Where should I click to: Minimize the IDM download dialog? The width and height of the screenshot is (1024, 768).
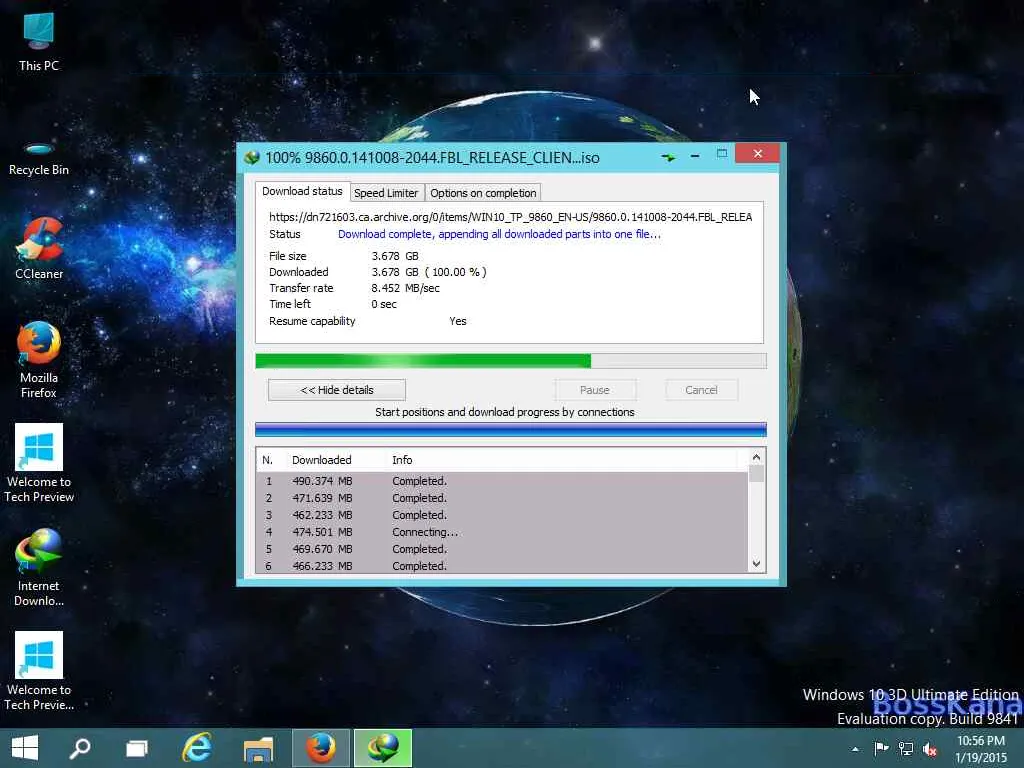click(x=695, y=156)
